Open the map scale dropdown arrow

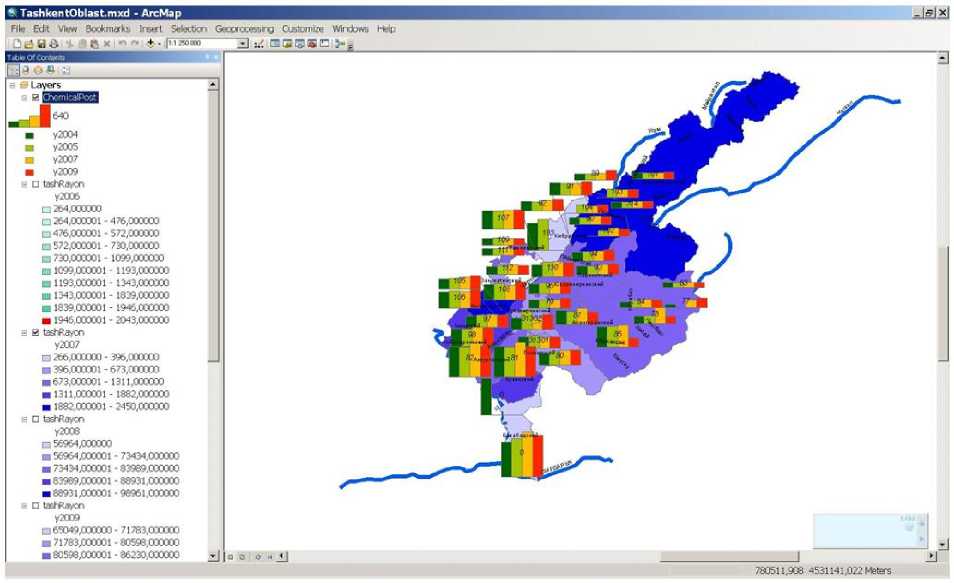click(243, 44)
